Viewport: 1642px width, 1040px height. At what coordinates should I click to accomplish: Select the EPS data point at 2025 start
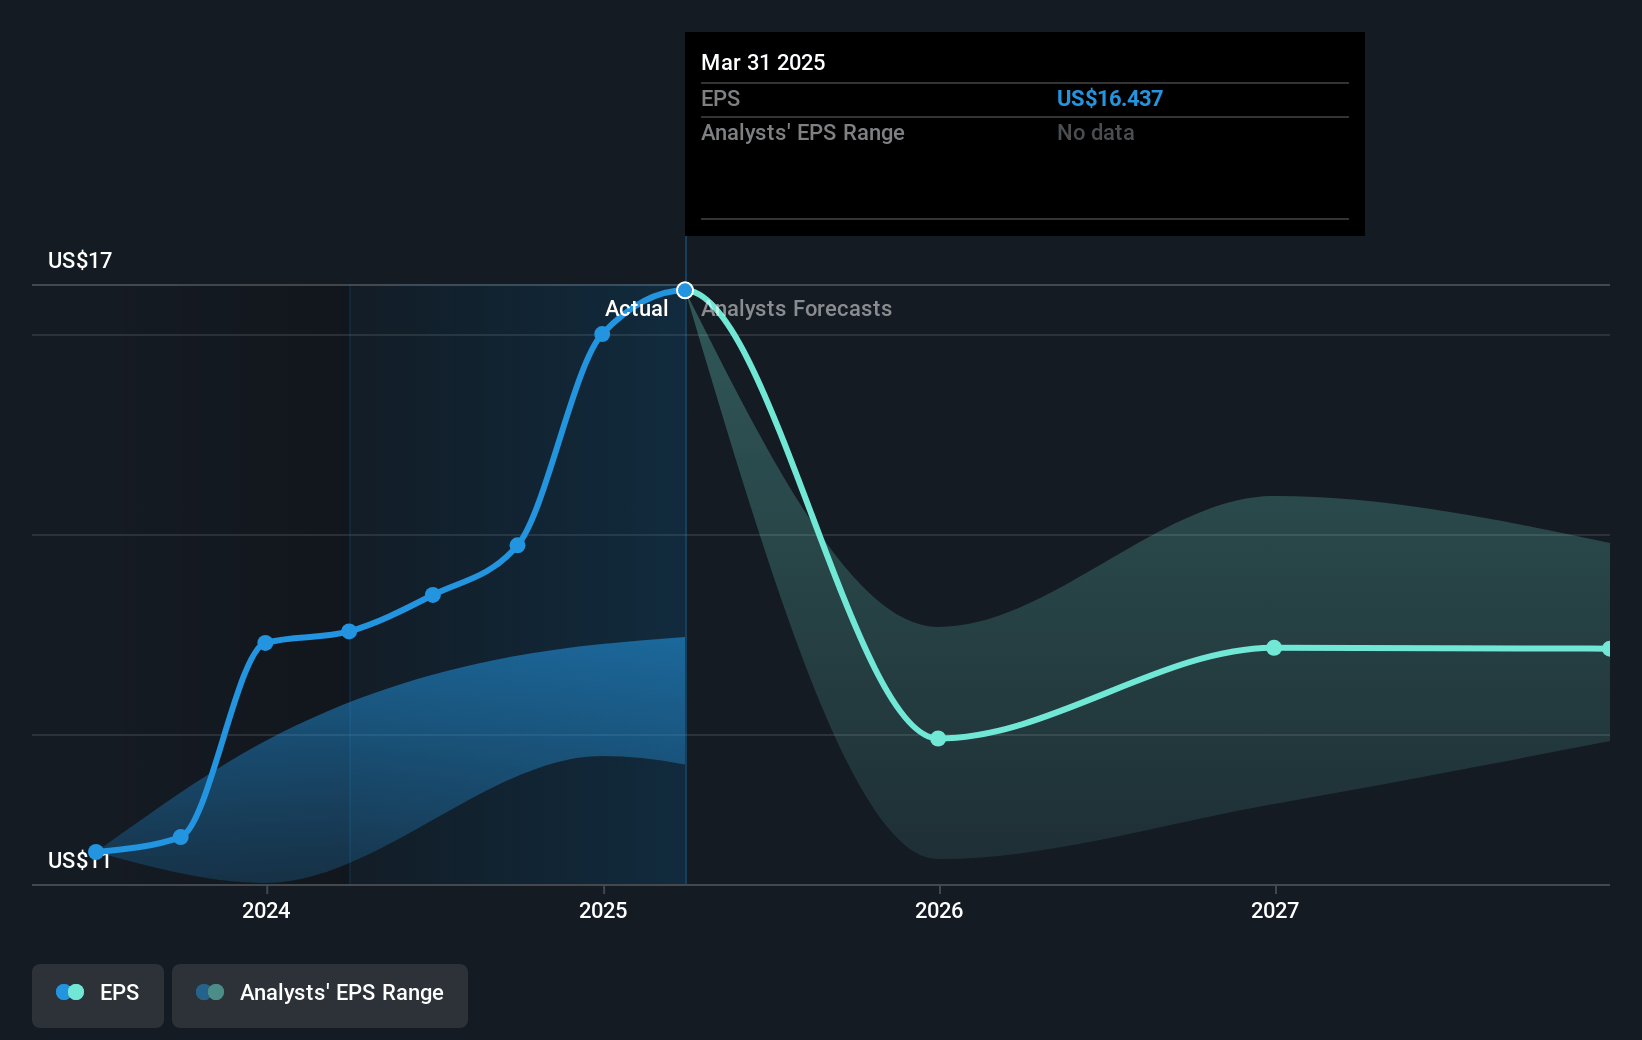coord(602,334)
